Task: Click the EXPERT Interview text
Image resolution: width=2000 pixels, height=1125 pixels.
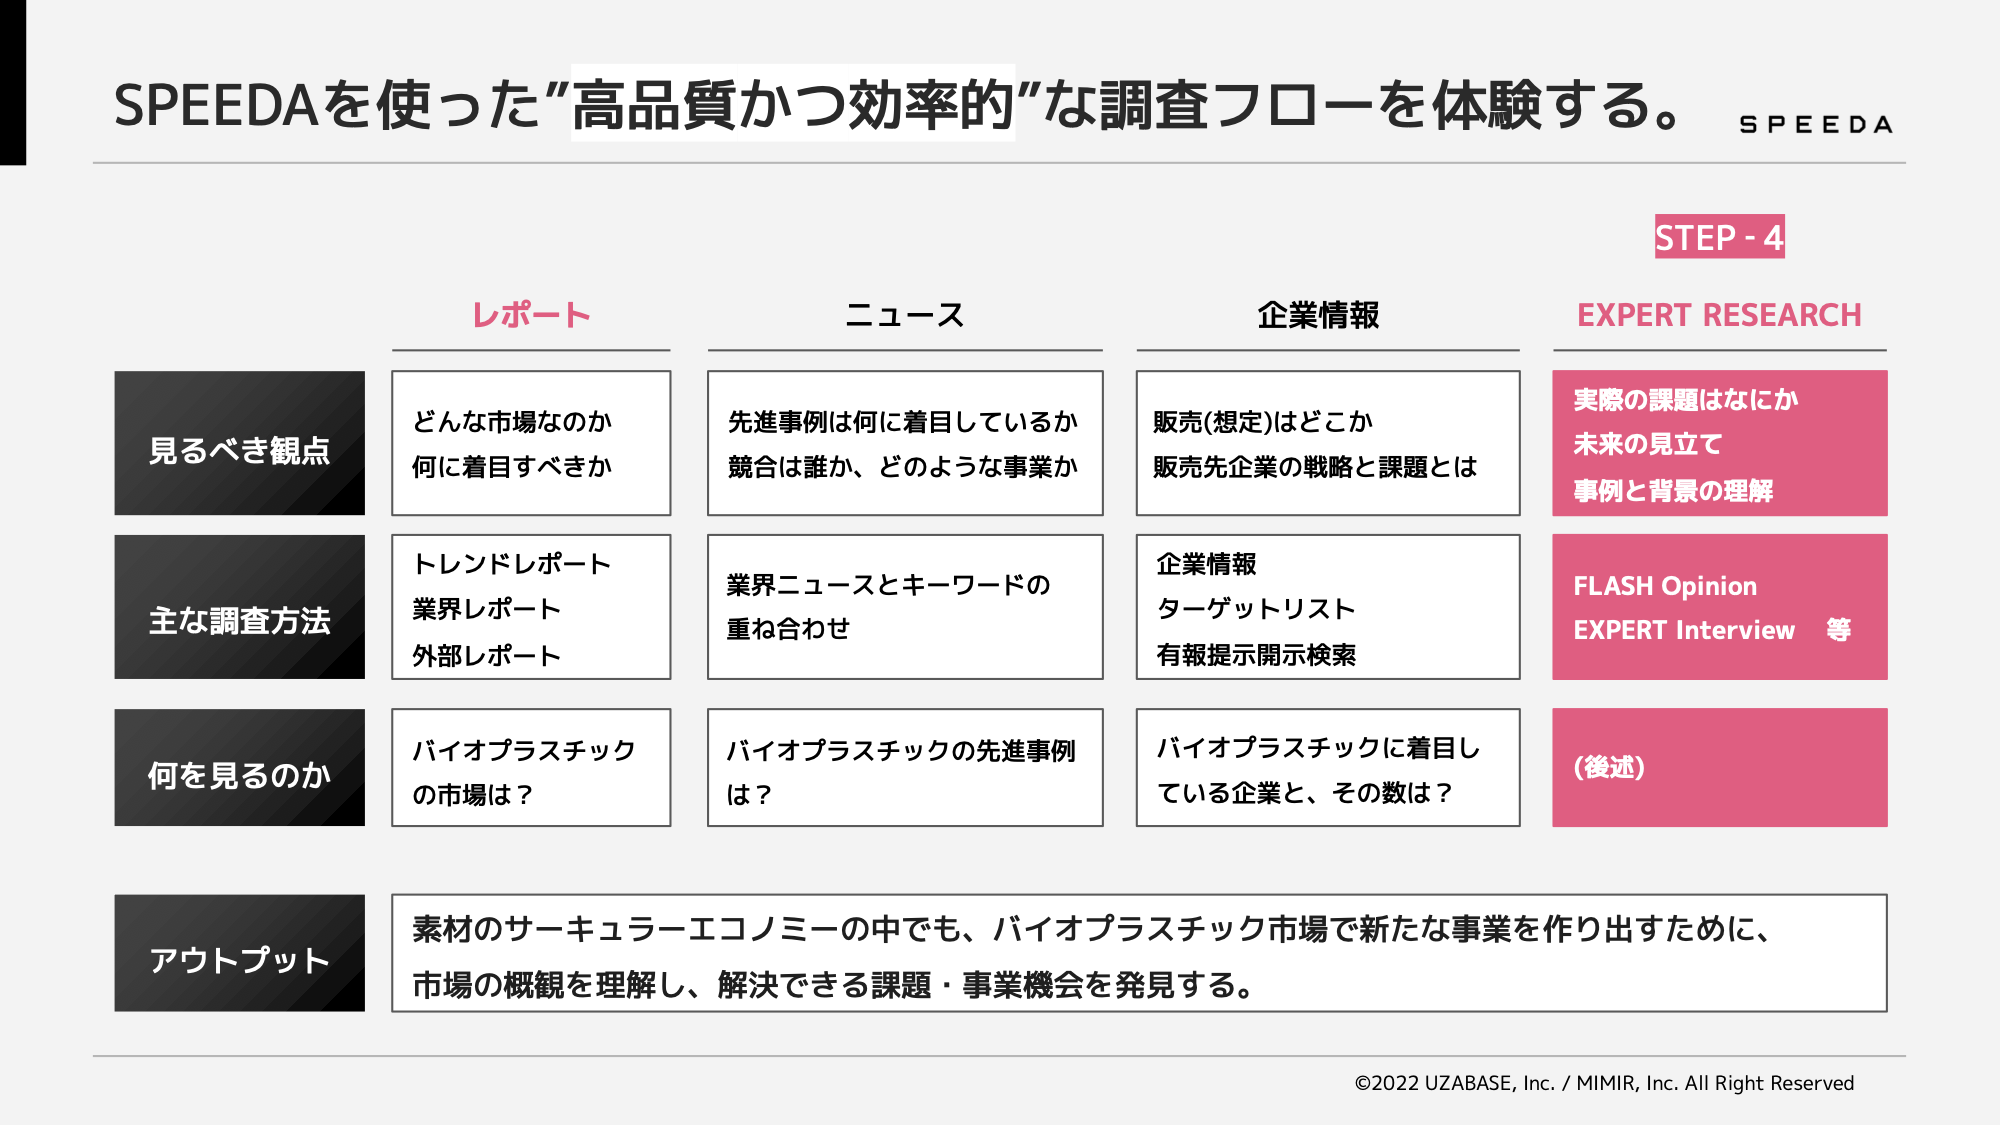Action: click(x=1684, y=630)
